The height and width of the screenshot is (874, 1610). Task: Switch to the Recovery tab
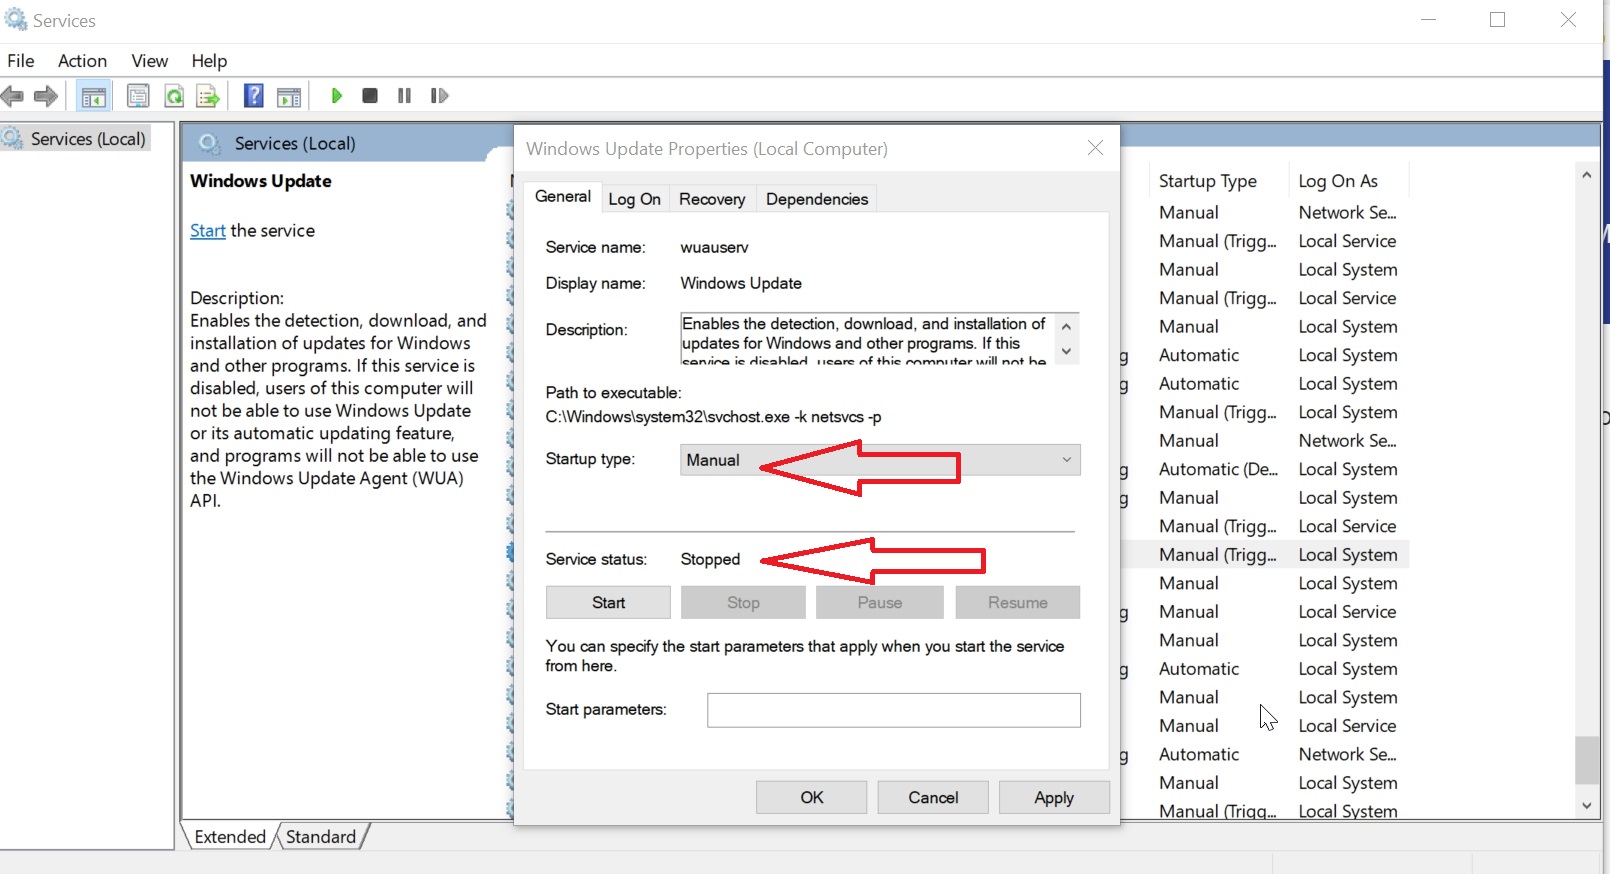pos(712,199)
